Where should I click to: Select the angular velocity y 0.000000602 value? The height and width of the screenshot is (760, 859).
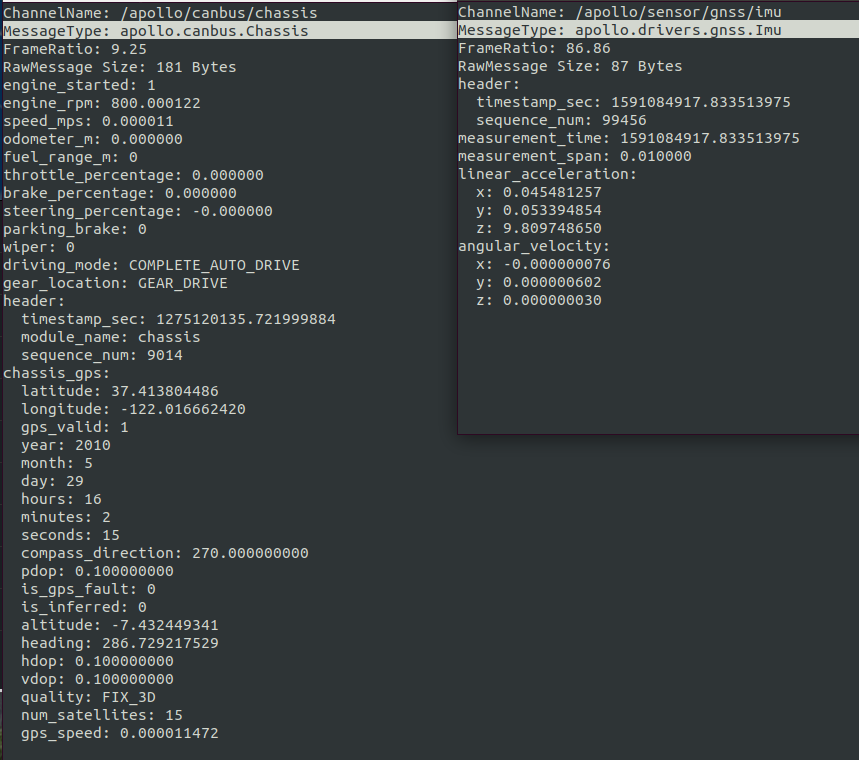[x=552, y=282]
